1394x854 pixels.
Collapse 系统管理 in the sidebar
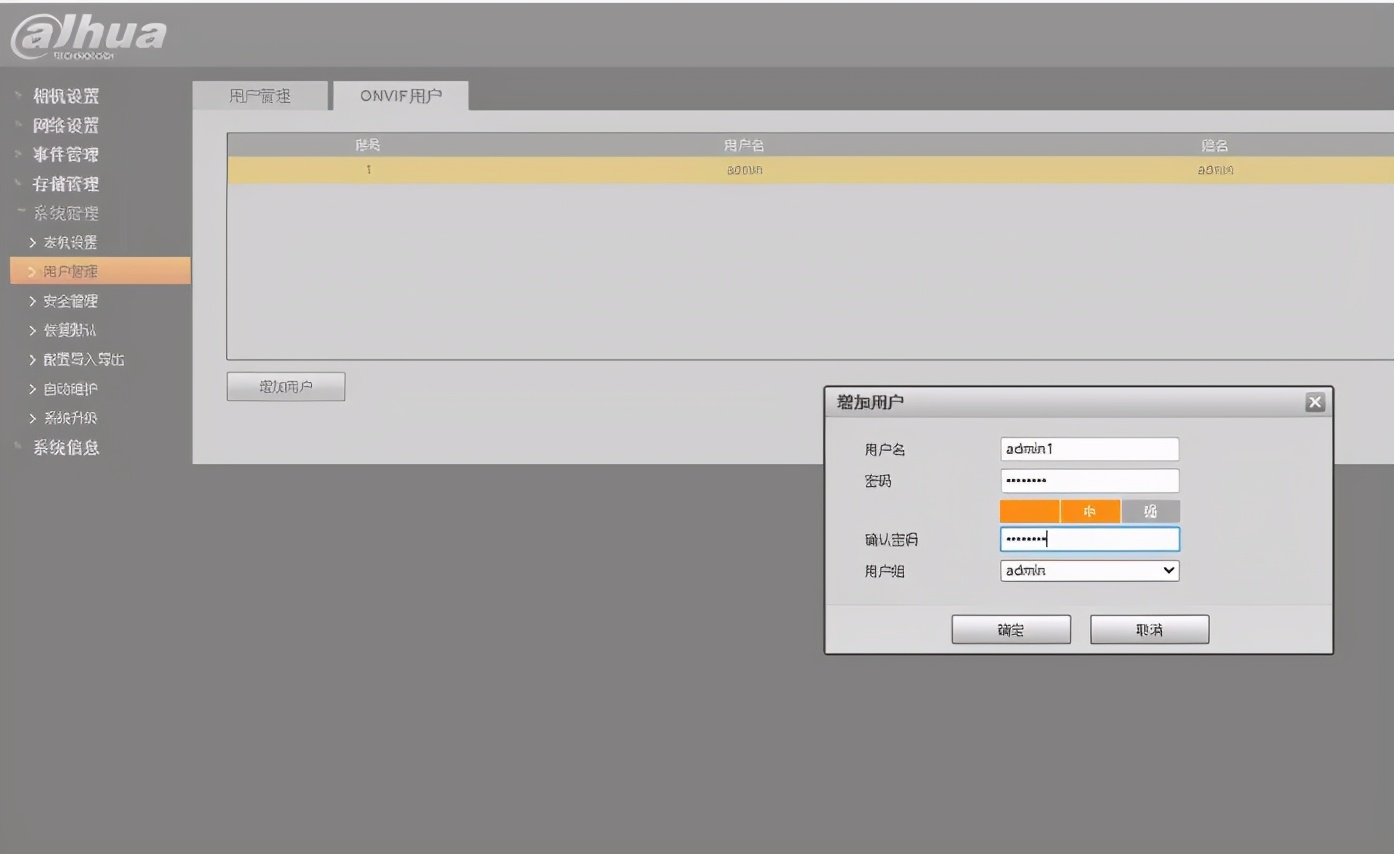[66, 213]
